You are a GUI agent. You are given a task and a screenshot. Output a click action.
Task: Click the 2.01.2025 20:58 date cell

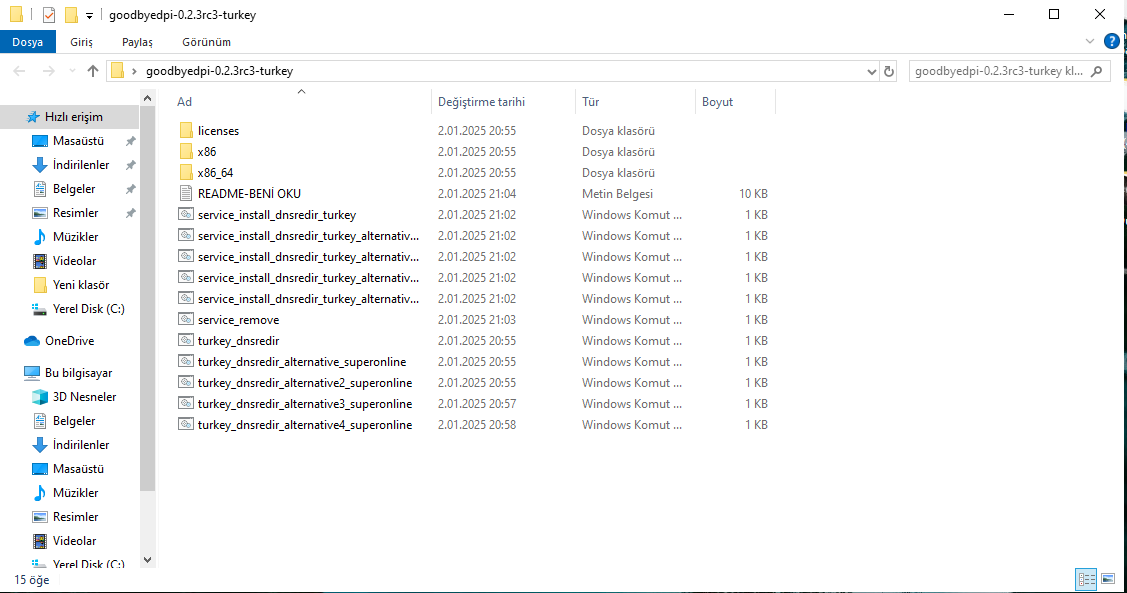477,424
